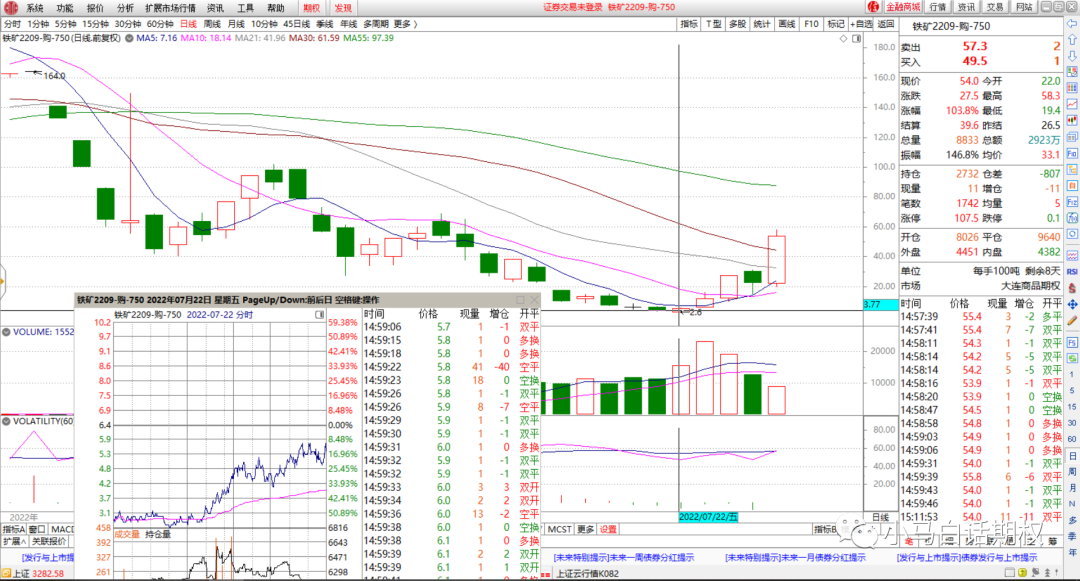Switch chart to 60分钟 period
Image resolution: width=1080 pixels, height=581 pixels.
pyautogui.click(x=160, y=23)
